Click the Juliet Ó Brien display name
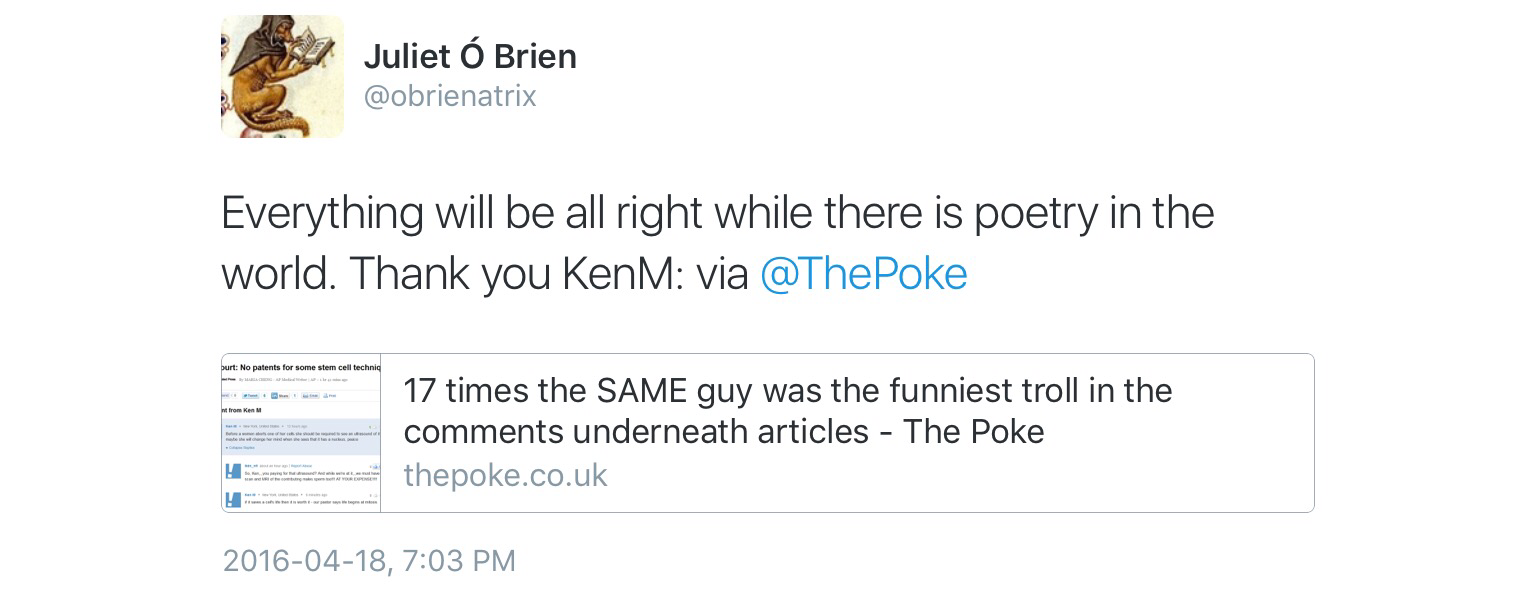This screenshot has height=595, width=1536. point(470,56)
